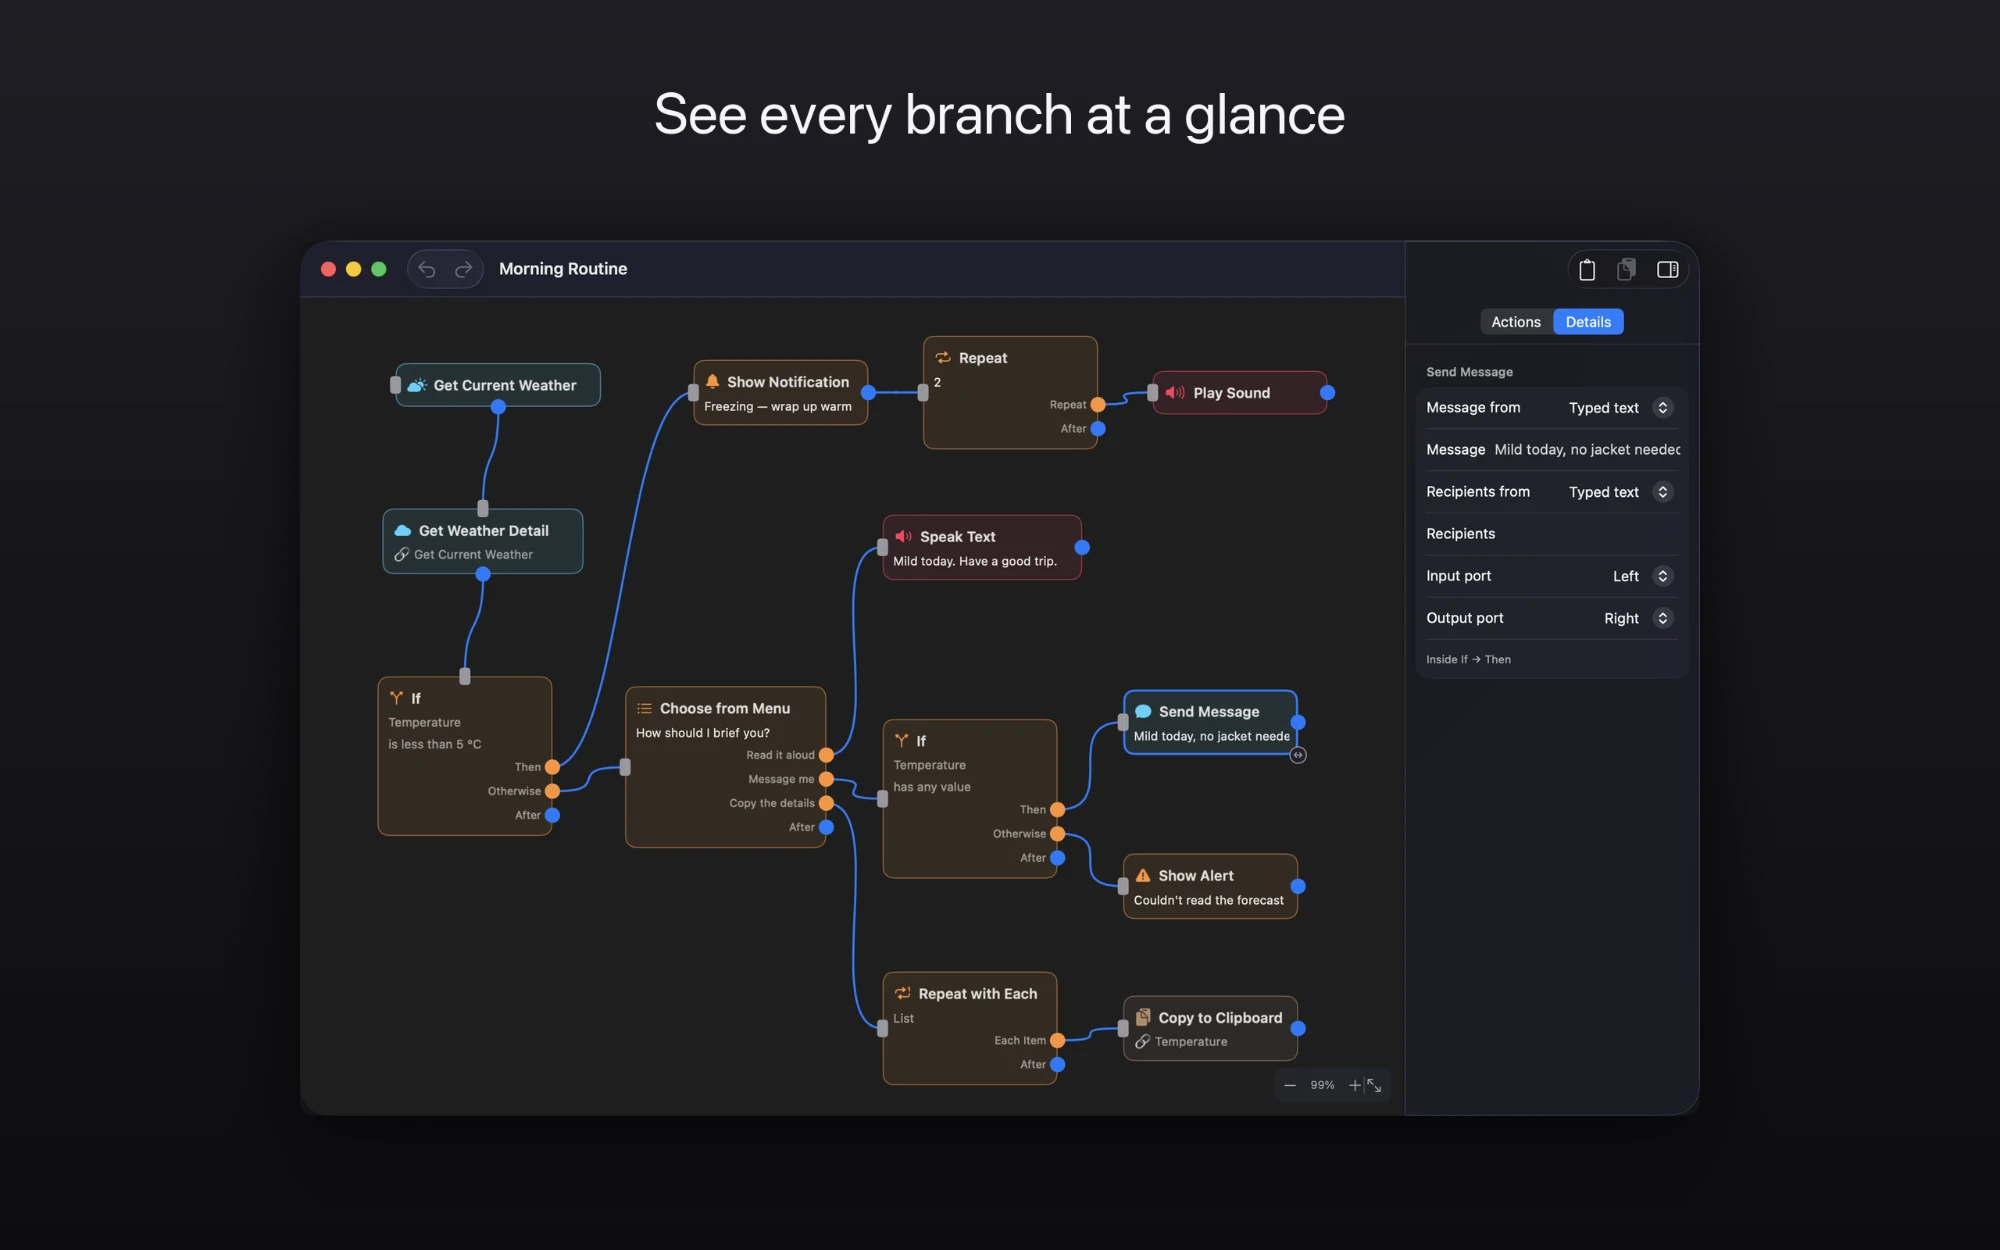This screenshot has width=2000, height=1250.
Task: Click the list icon on Choose from Menu
Action: point(645,708)
